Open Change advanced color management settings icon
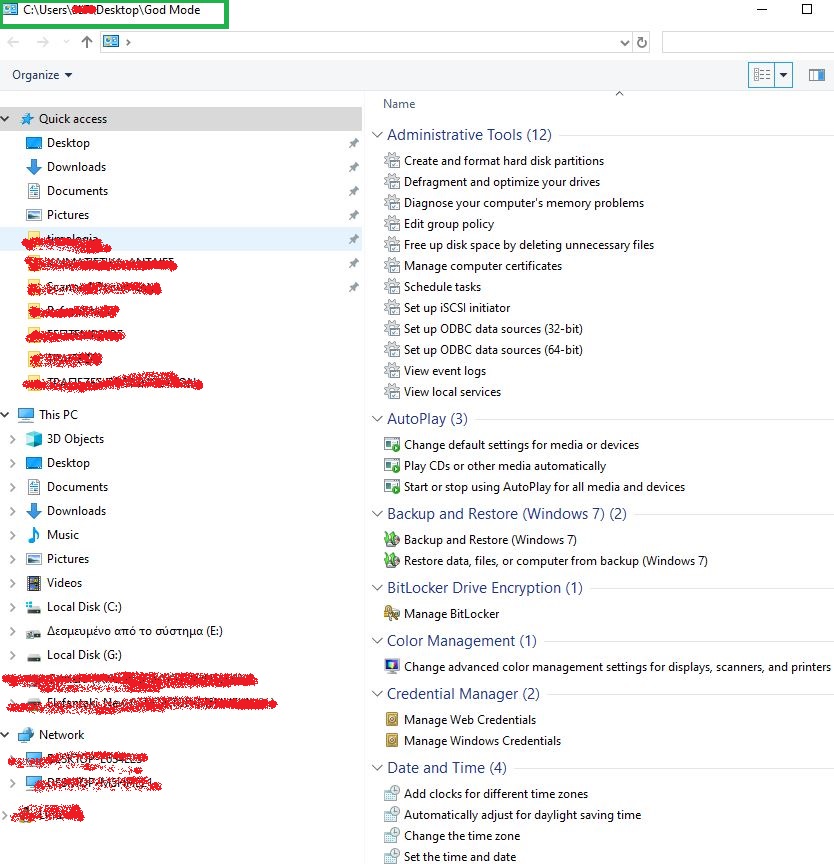The image size is (834, 864). point(392,666)
